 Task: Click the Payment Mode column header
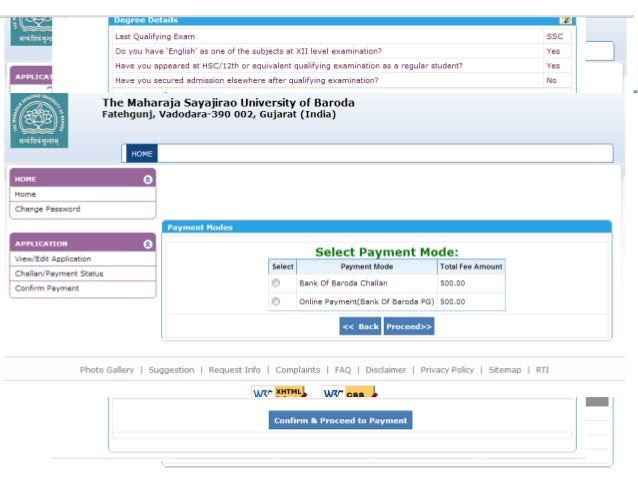coord(367,267)
